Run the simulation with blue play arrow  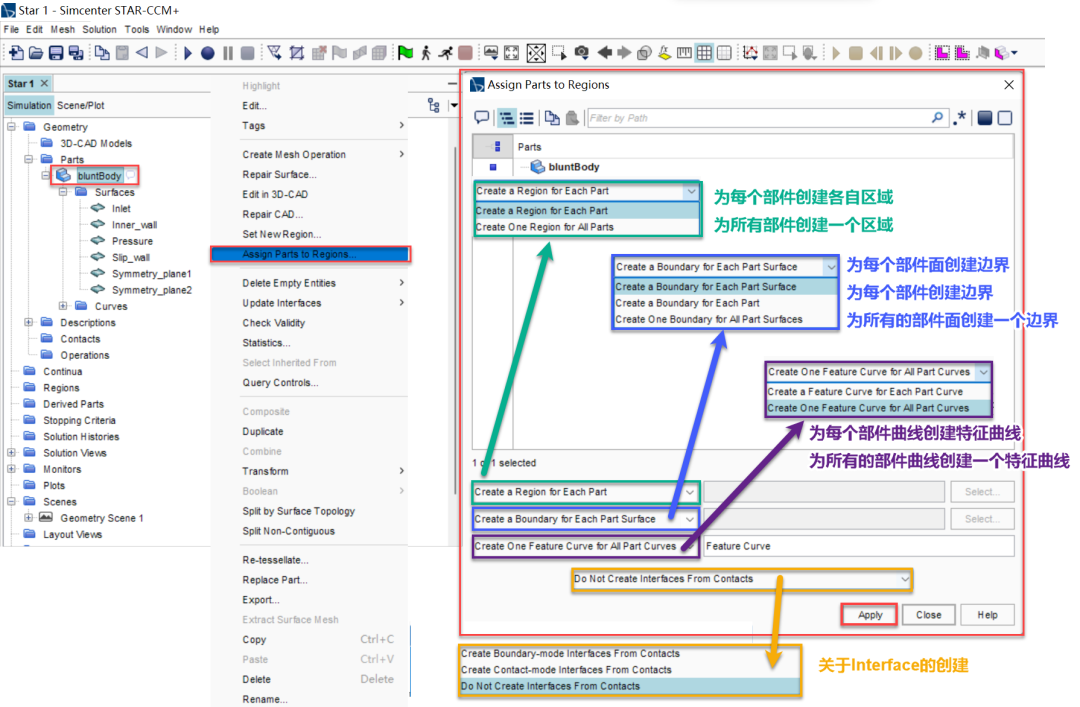pos(187,52)
